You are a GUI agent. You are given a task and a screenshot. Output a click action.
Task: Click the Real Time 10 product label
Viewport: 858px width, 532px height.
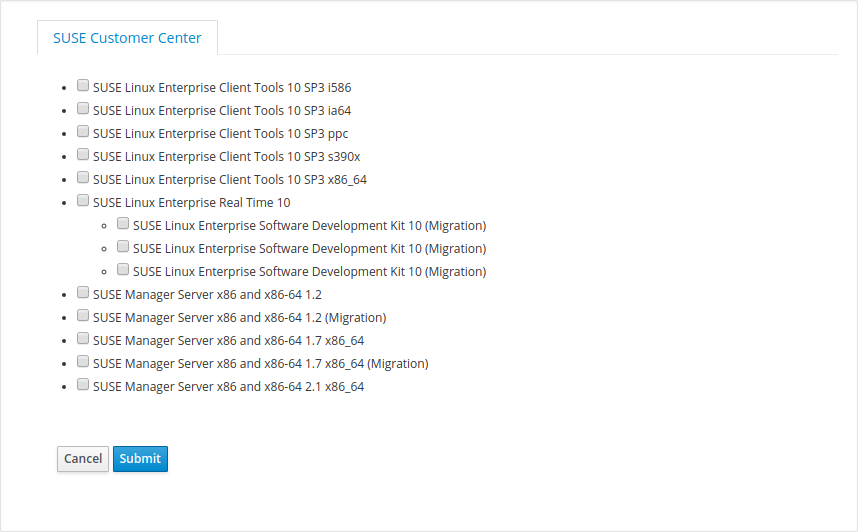tap(192, 203)
